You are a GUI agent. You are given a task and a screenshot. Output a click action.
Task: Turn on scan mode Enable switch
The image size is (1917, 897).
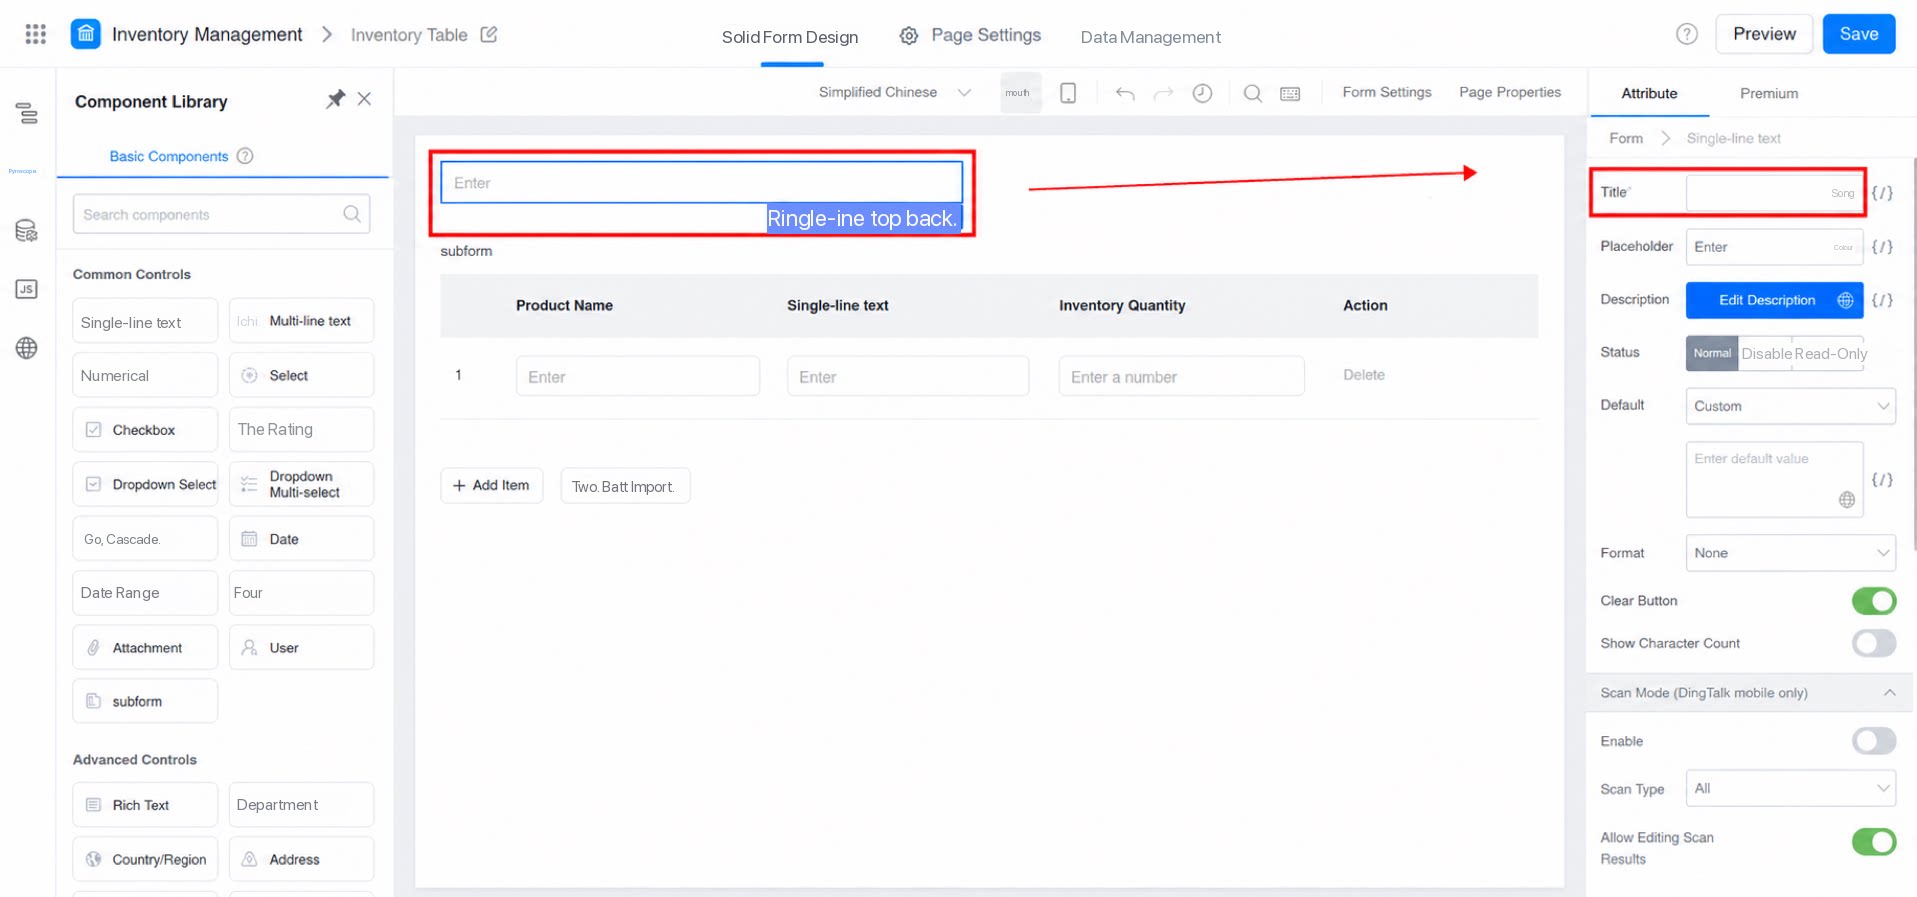click(x=1873, y=741)
